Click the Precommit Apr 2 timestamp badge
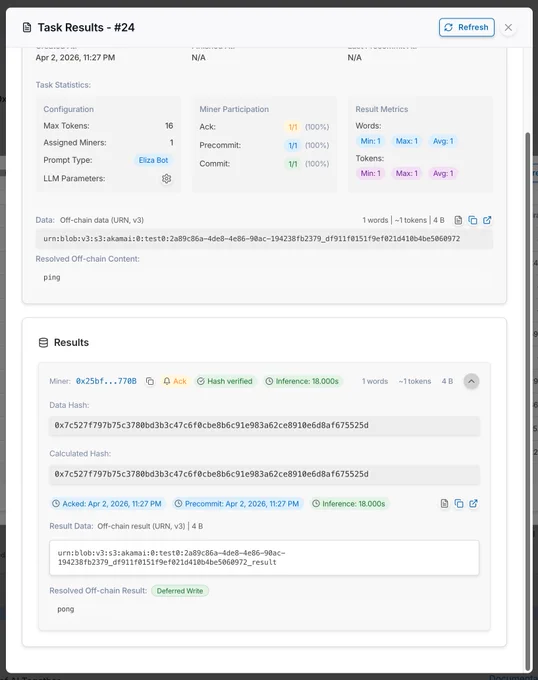538x680 pixels. [x=237, y=503]
